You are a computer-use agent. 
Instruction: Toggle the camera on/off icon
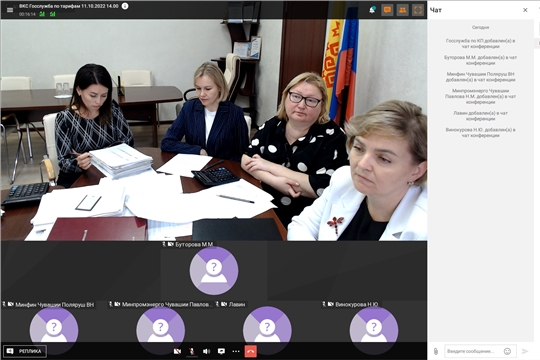pos(177,351)
